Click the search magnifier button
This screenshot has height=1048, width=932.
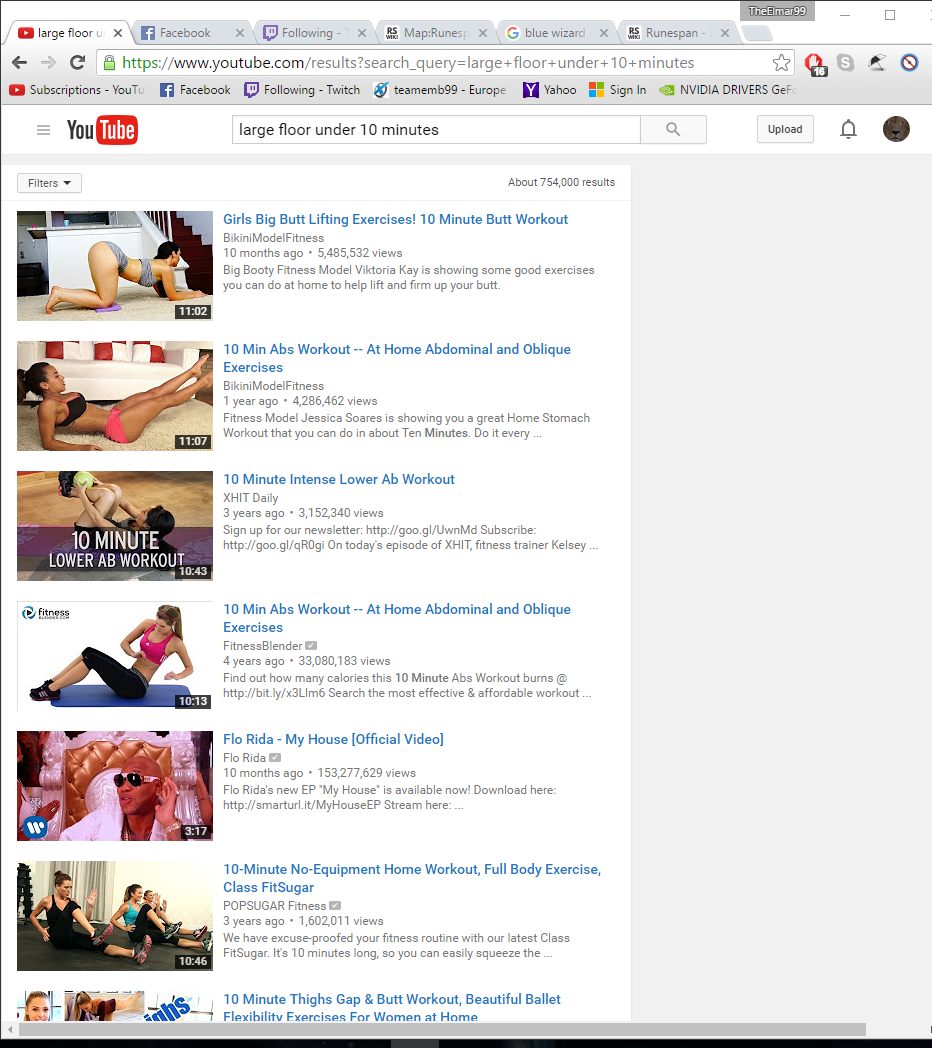click(x=673, y=130)
